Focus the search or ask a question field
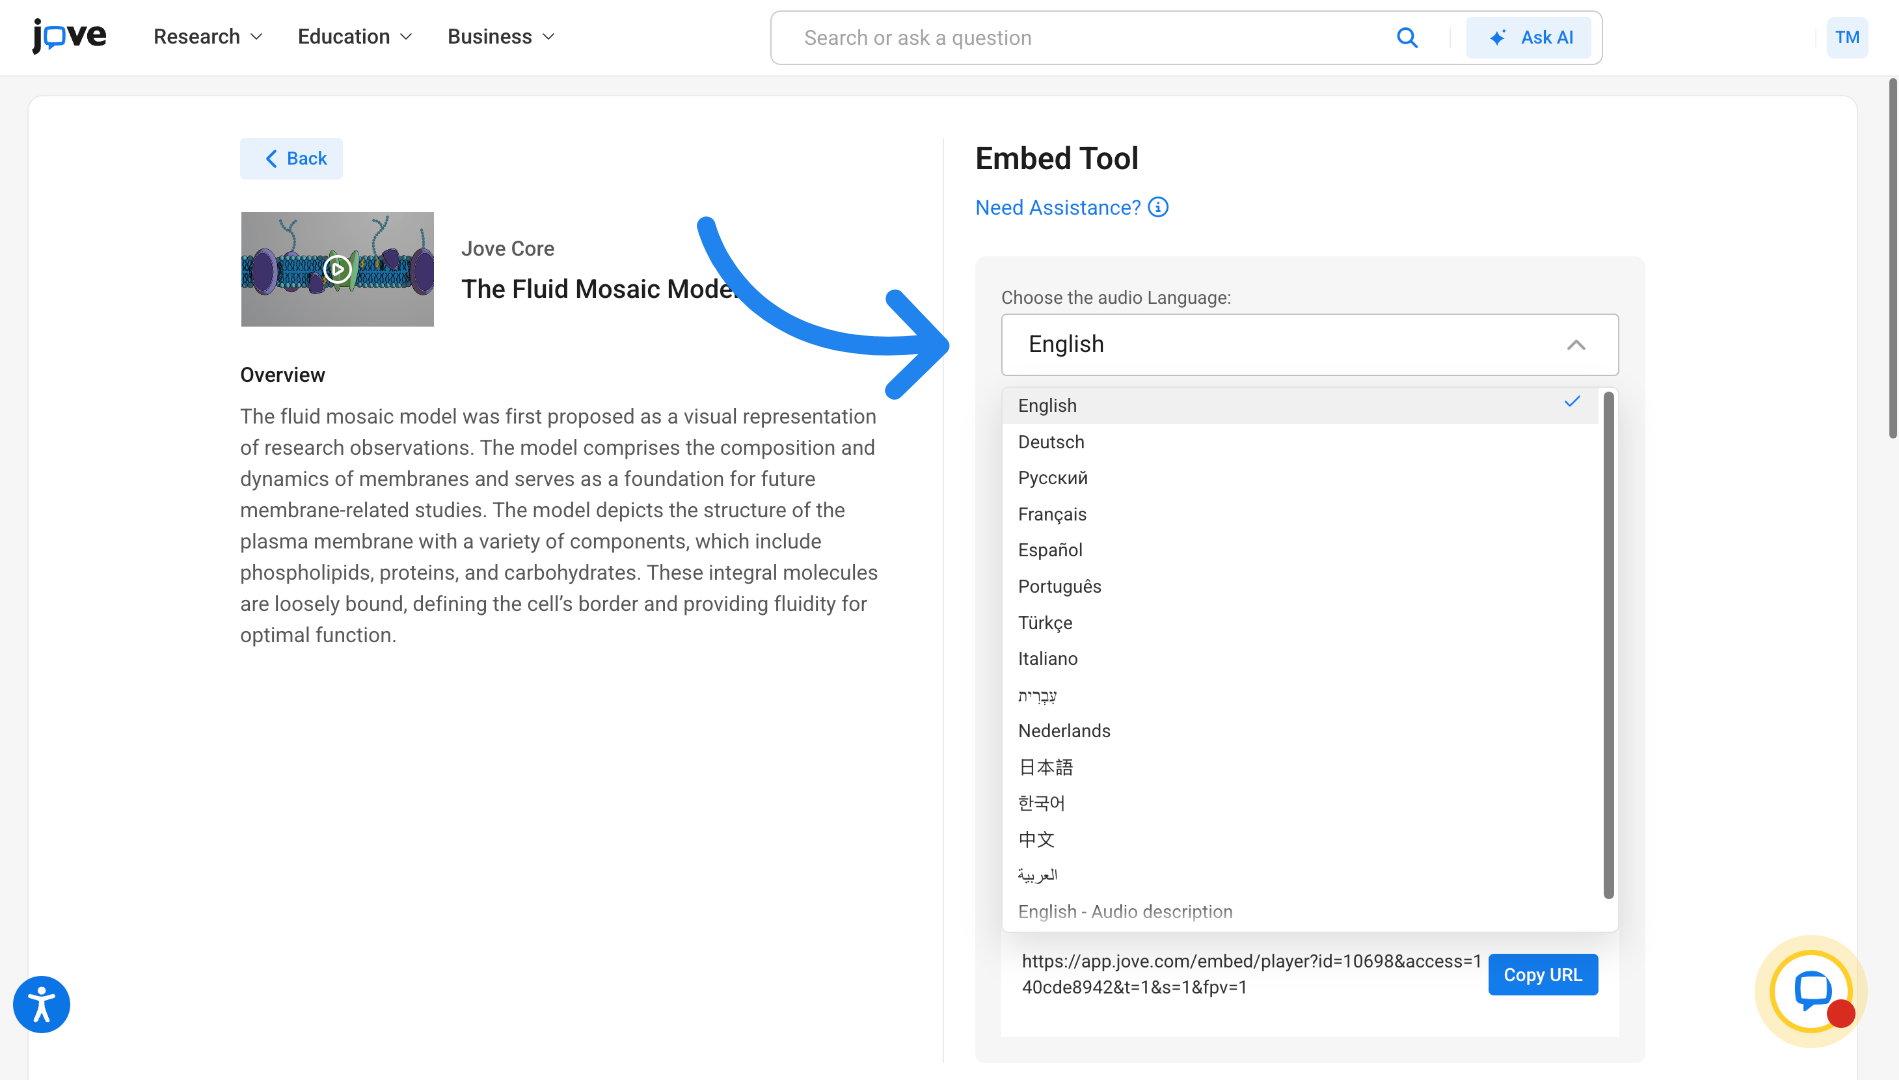This screenshot has height=1080, width=1899. click(1090, 38)
